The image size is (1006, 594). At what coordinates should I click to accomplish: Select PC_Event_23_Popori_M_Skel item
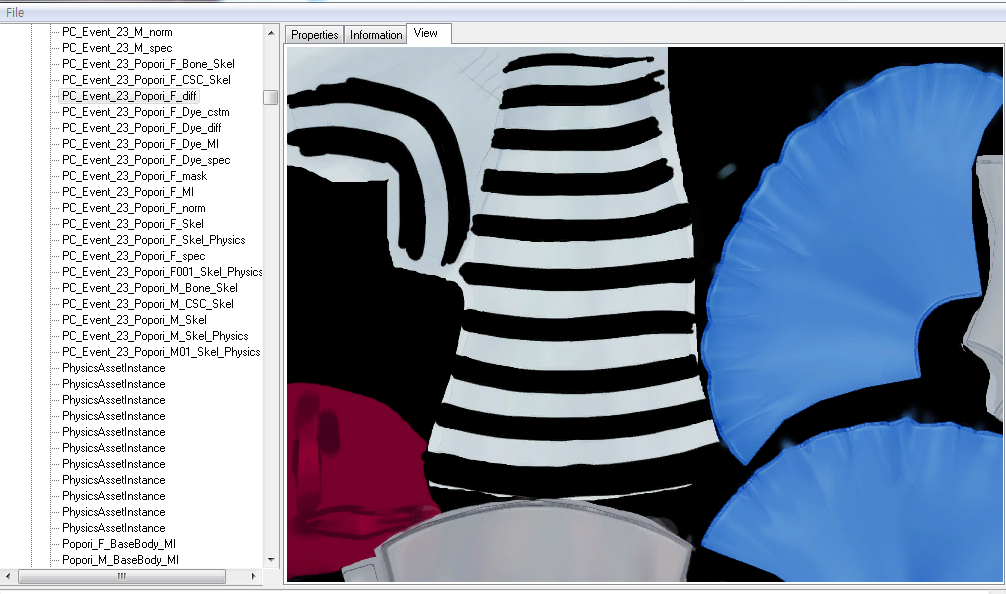pyautogui.click(x=134, y=320)
